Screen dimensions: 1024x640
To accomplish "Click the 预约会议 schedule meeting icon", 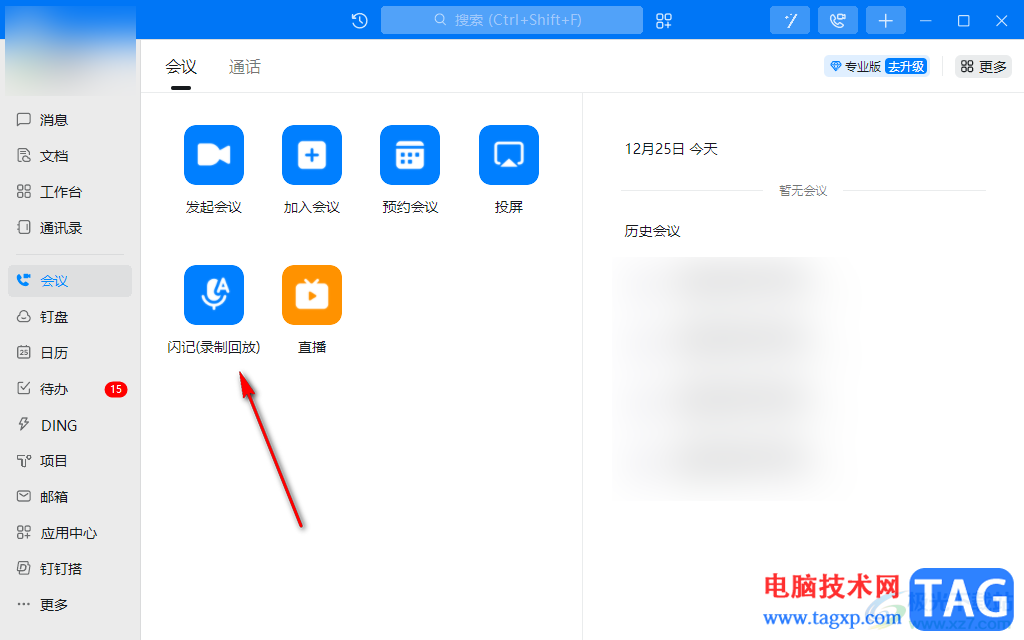I will point(410,155).
